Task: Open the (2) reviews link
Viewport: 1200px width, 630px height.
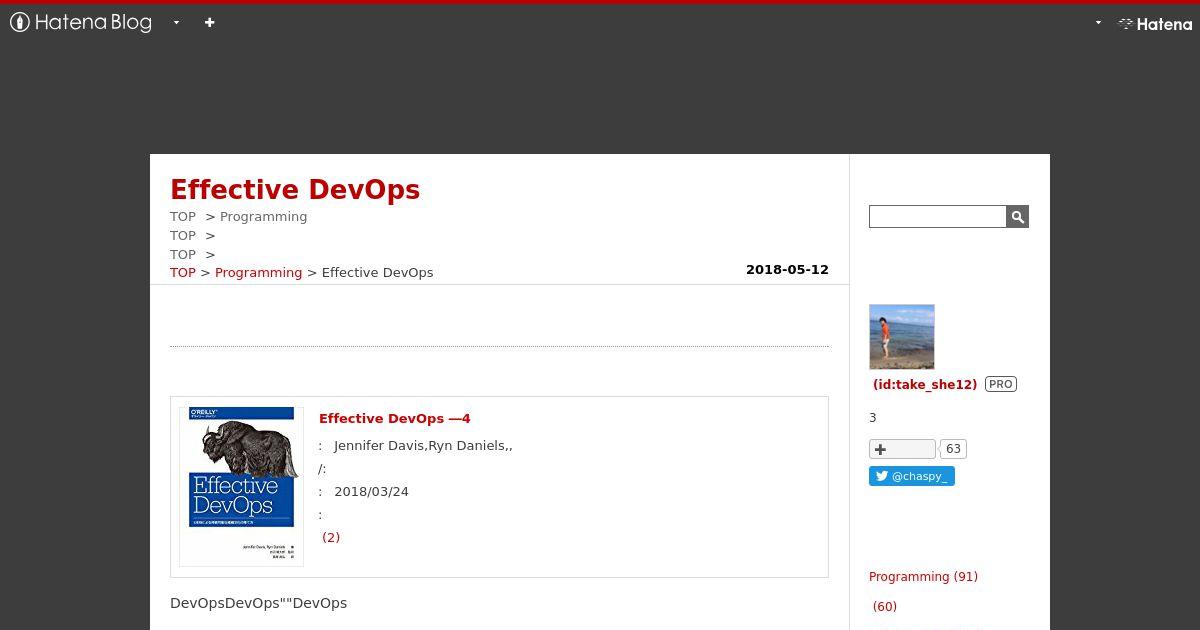Action: (x=331, y=537)
